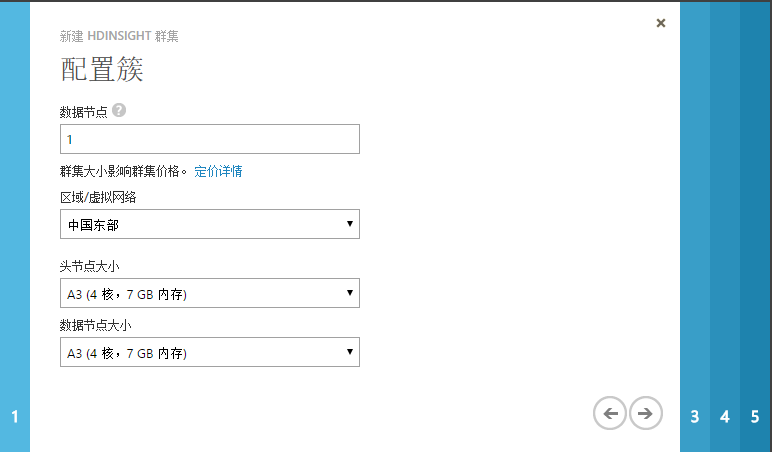This screenshot has width=772, height=452.
Task: Expand the 数据节点大小 size dropdown
Action: click(209, 352)
